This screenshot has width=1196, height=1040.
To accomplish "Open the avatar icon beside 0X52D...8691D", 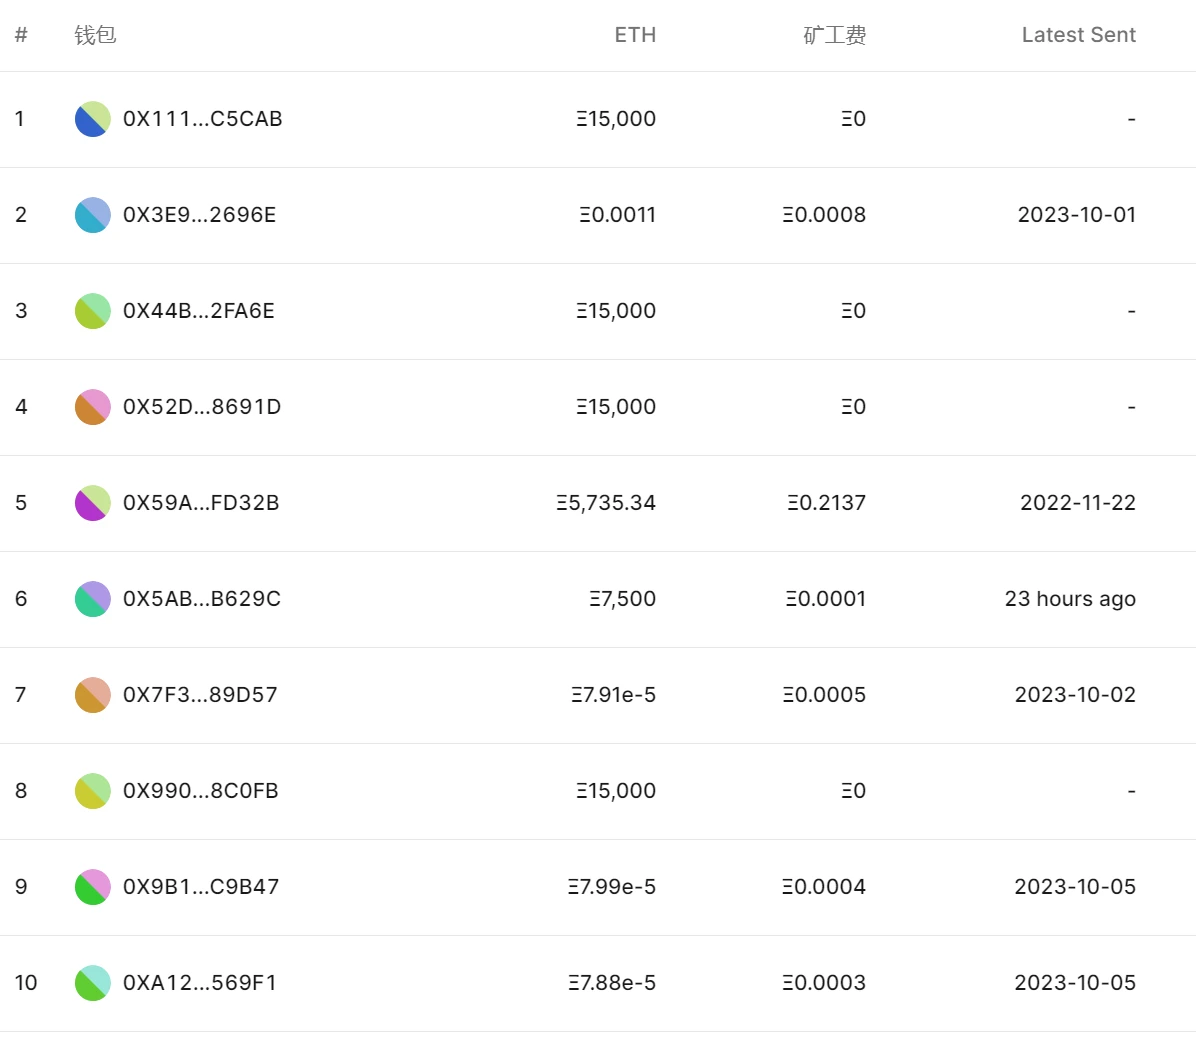I will 92,407.
